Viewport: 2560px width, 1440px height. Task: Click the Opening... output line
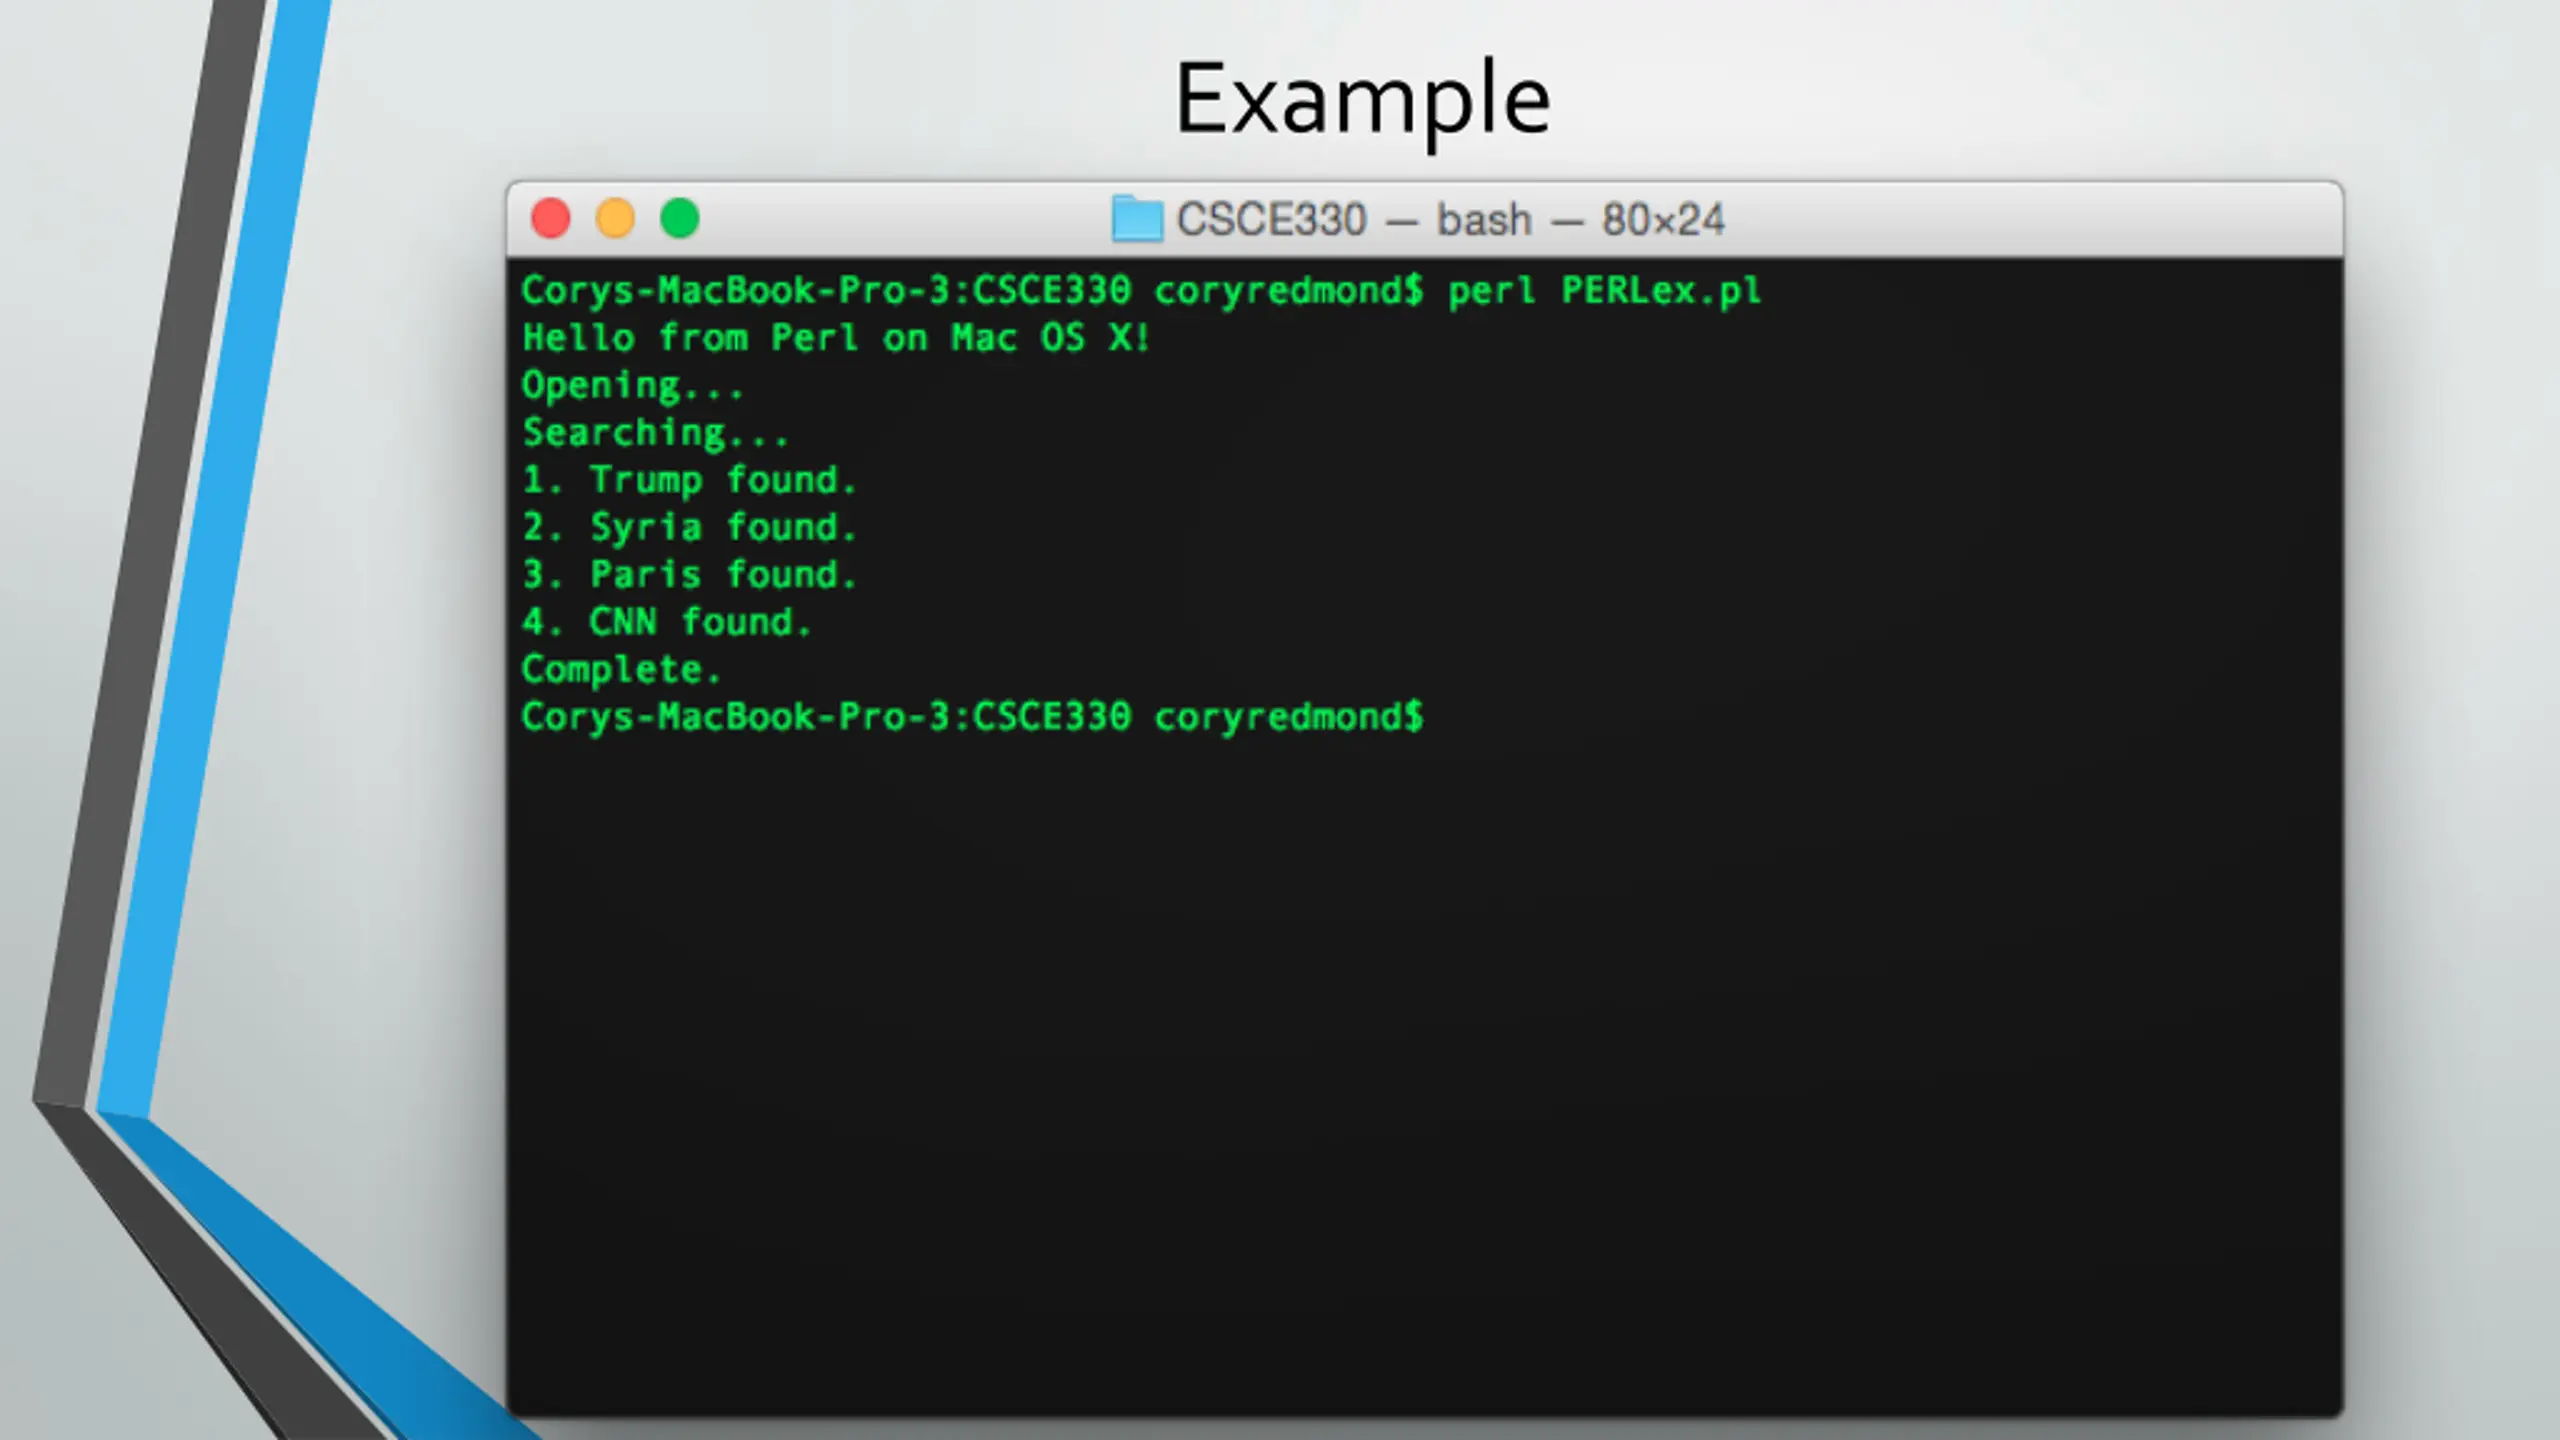632,386
